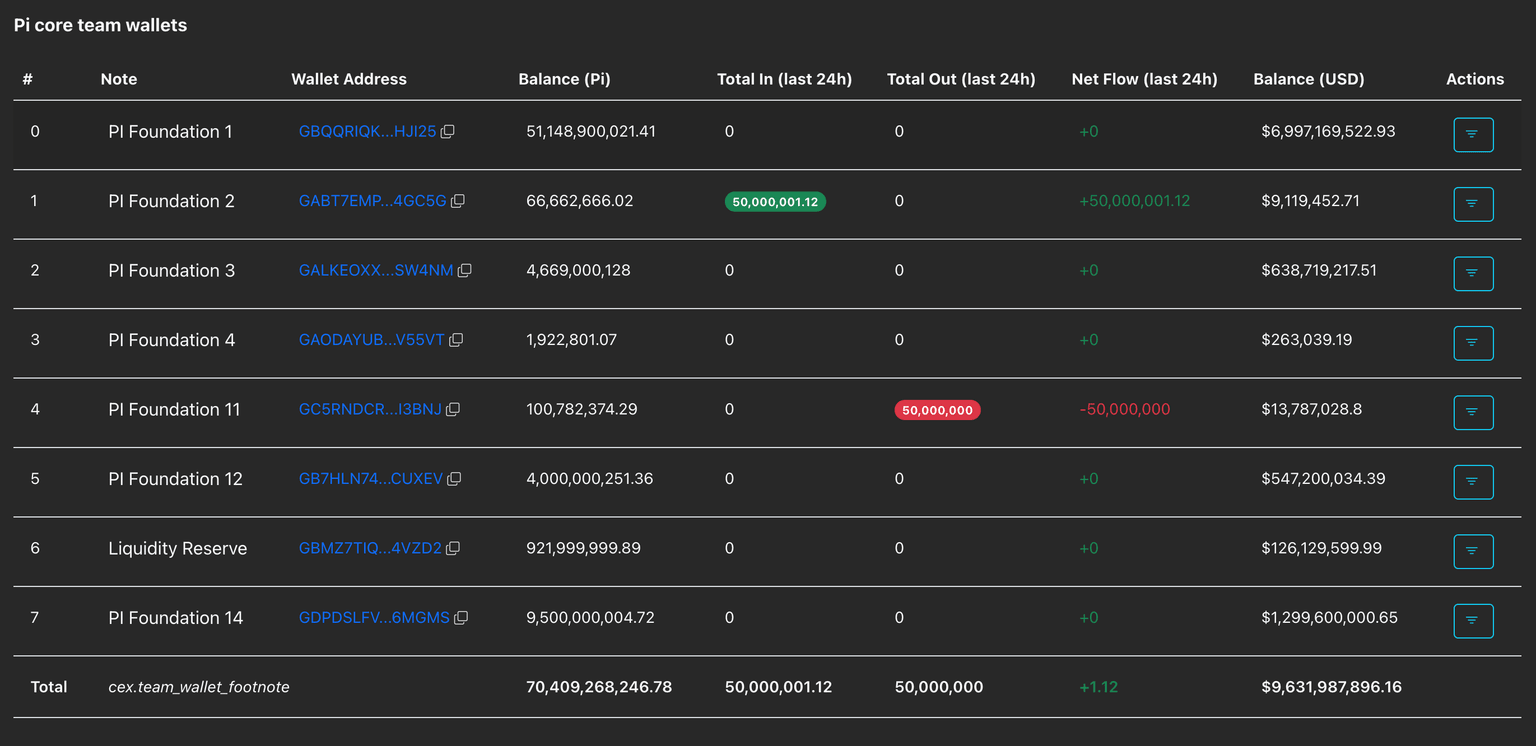Click filter action button for PI Foundation 1
Viewport: 1536px width, 746px height.
[1472, 134]
